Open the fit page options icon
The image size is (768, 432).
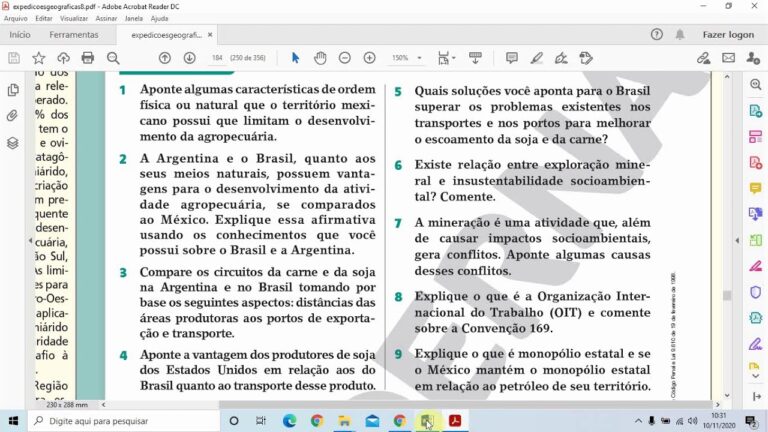point(445,58)
